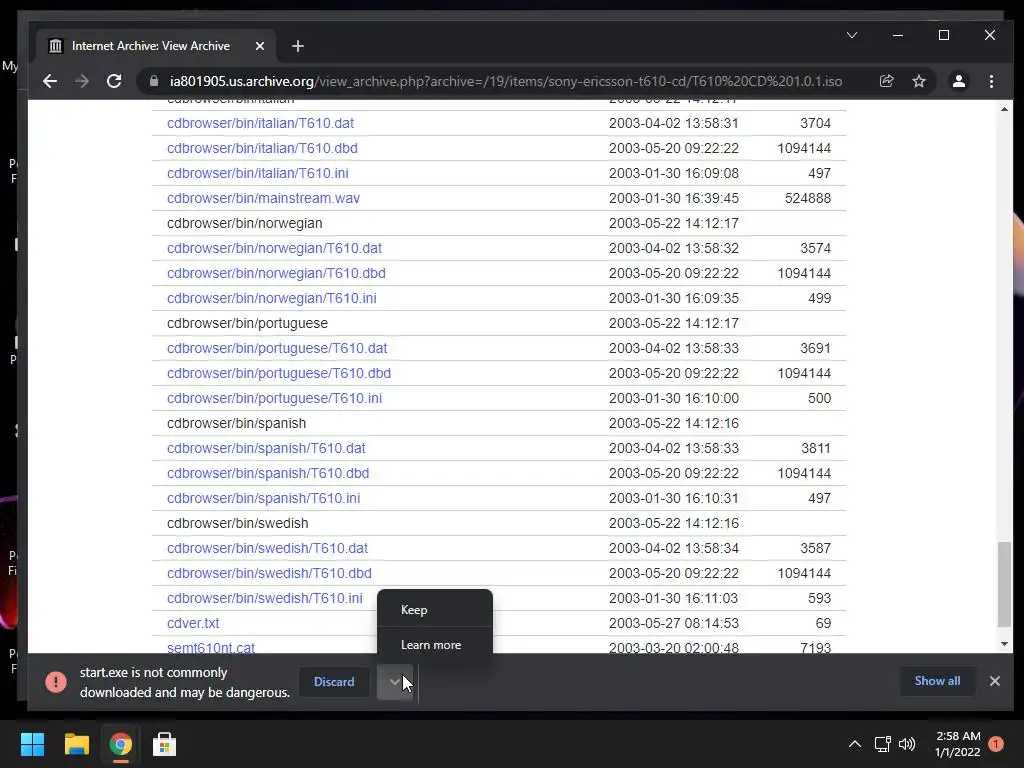This screenshot has width=1024, height=768.
Task: Click Show all downloads
Action: [937, 681]
